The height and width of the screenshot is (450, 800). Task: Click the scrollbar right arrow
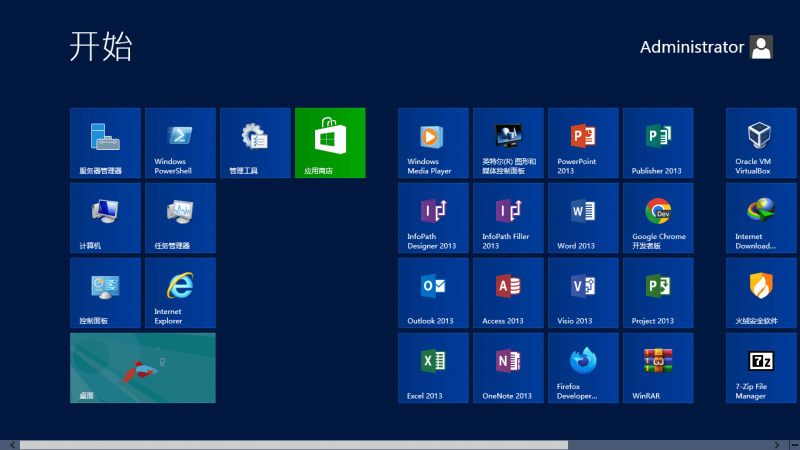pyautogui.click(x=777, y=445)
